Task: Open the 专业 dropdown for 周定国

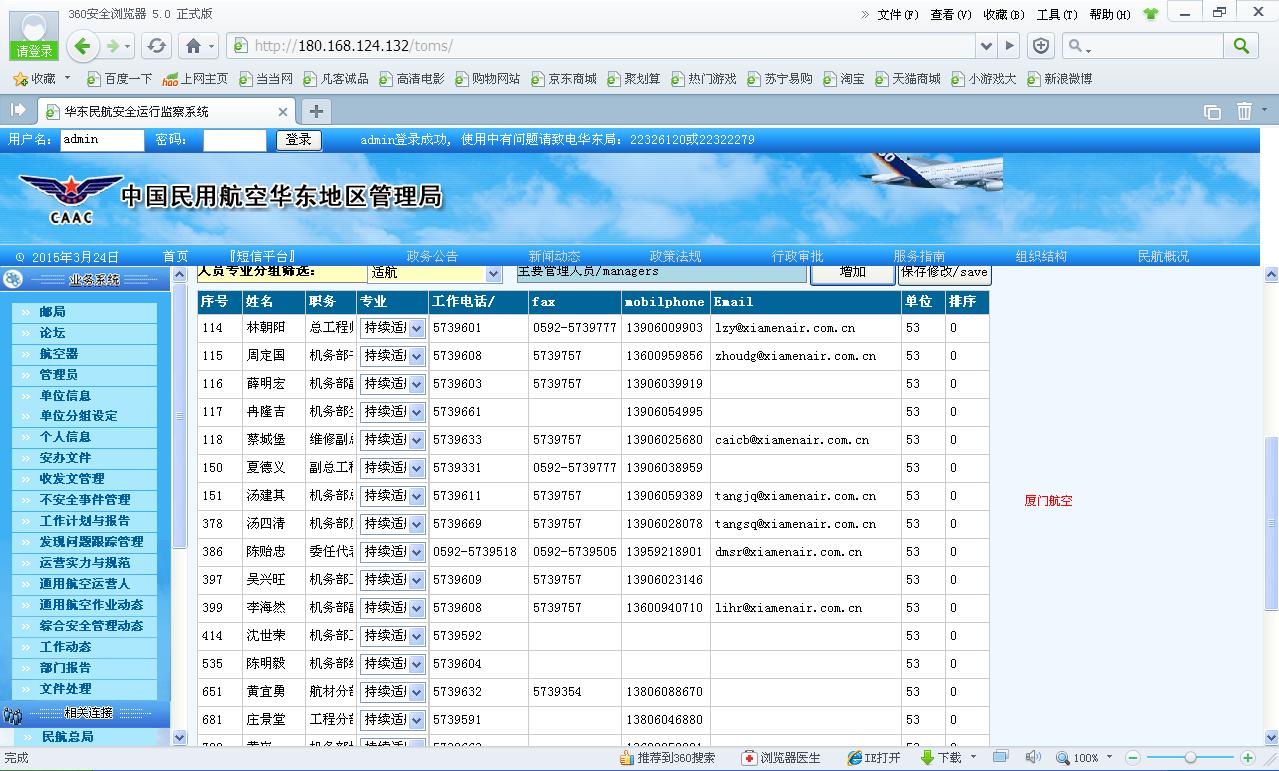Action: pyautogui.click(x=417, y=356)
